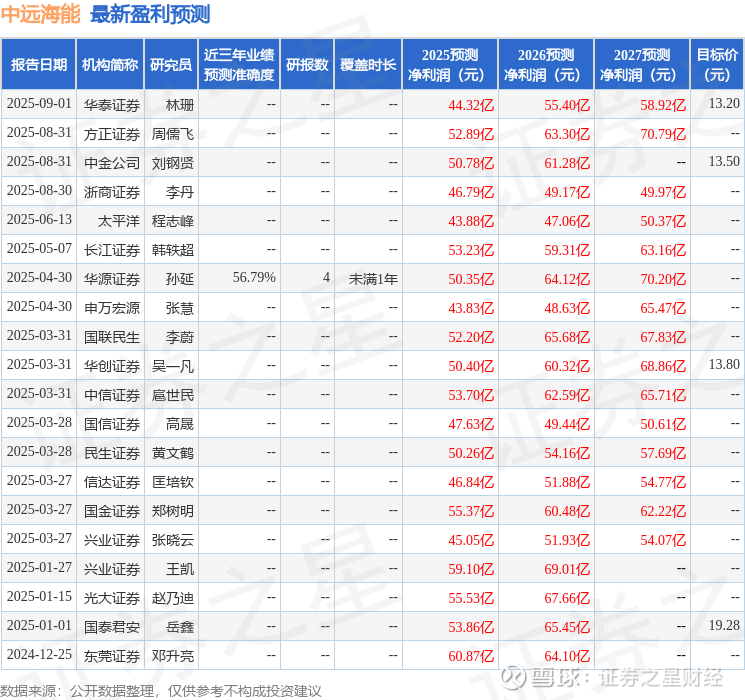Select the 光大证券 institution cell
Screen dimensions: 745x700
(112, 598)
